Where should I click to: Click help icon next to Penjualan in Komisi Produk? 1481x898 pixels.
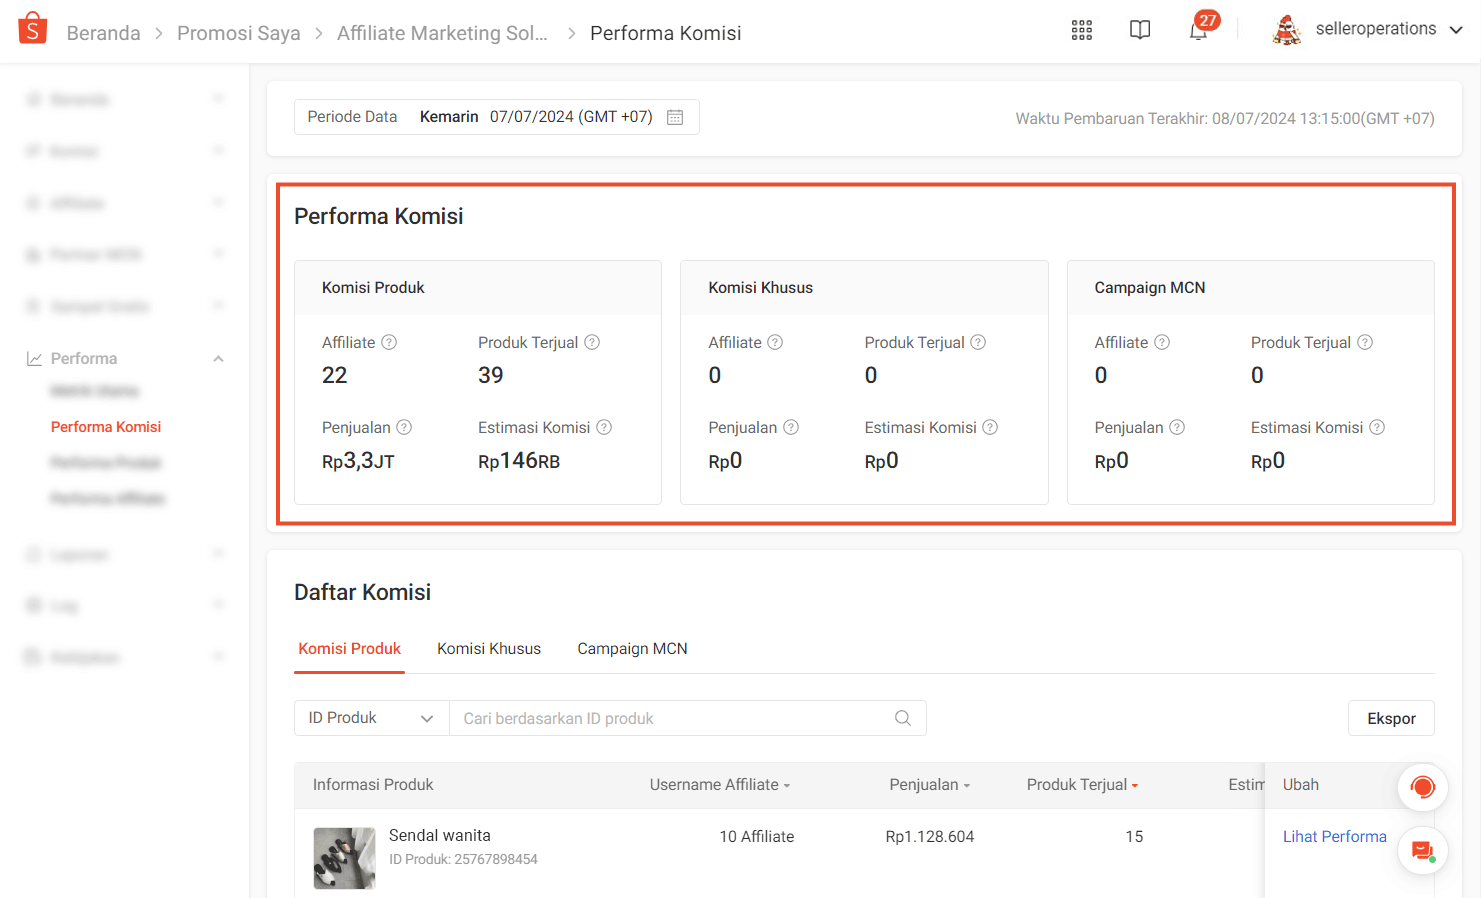404,427
